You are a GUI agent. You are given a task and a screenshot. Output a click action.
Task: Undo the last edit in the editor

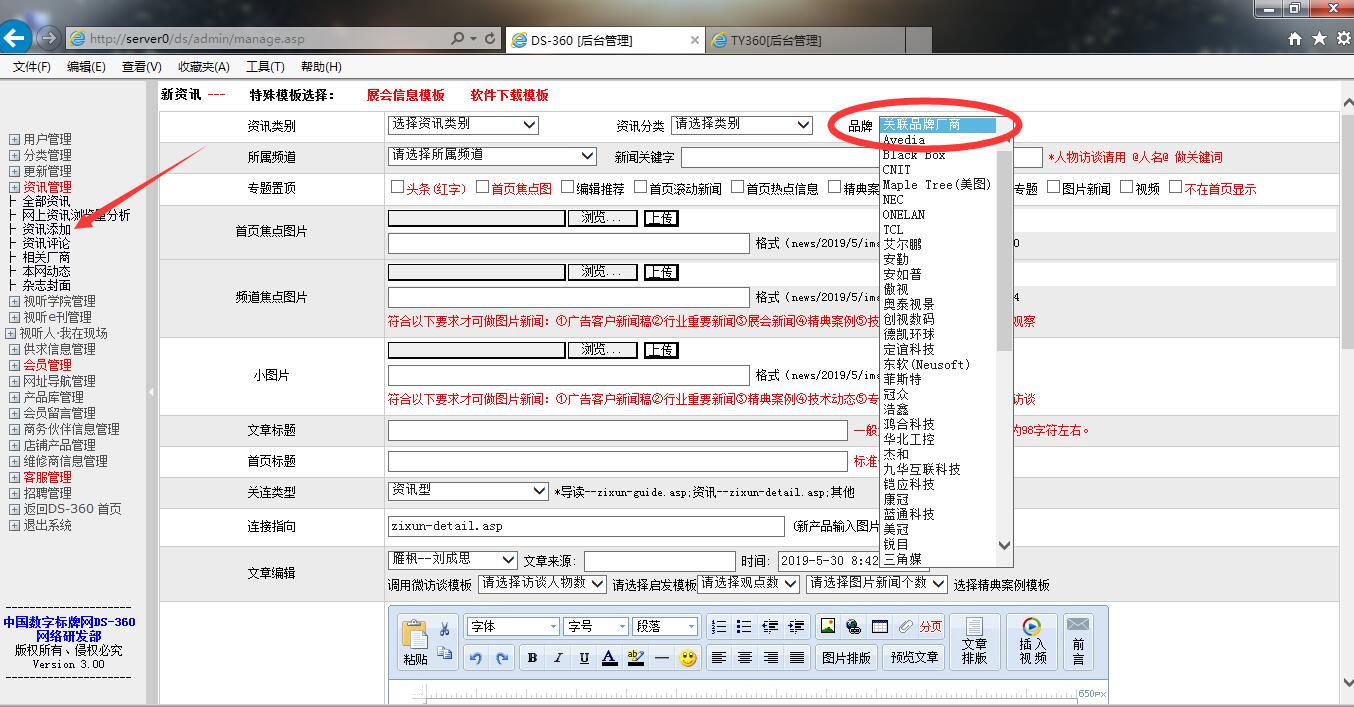[476, 658]
